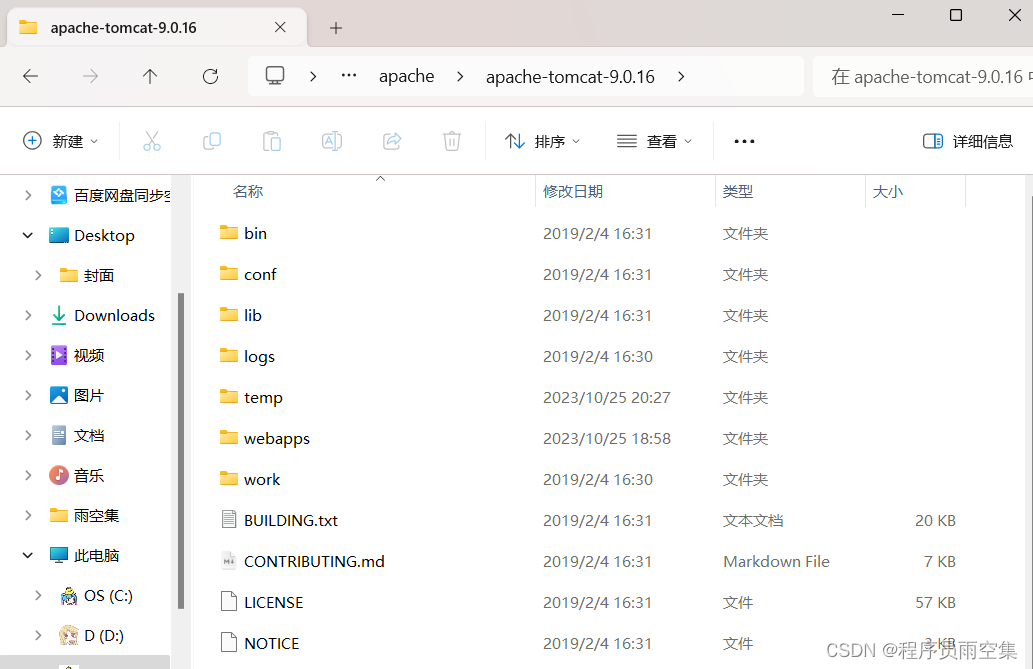Open the bin folder
The width and height of the screenshot is (1033, 669).
coord(255,233)
